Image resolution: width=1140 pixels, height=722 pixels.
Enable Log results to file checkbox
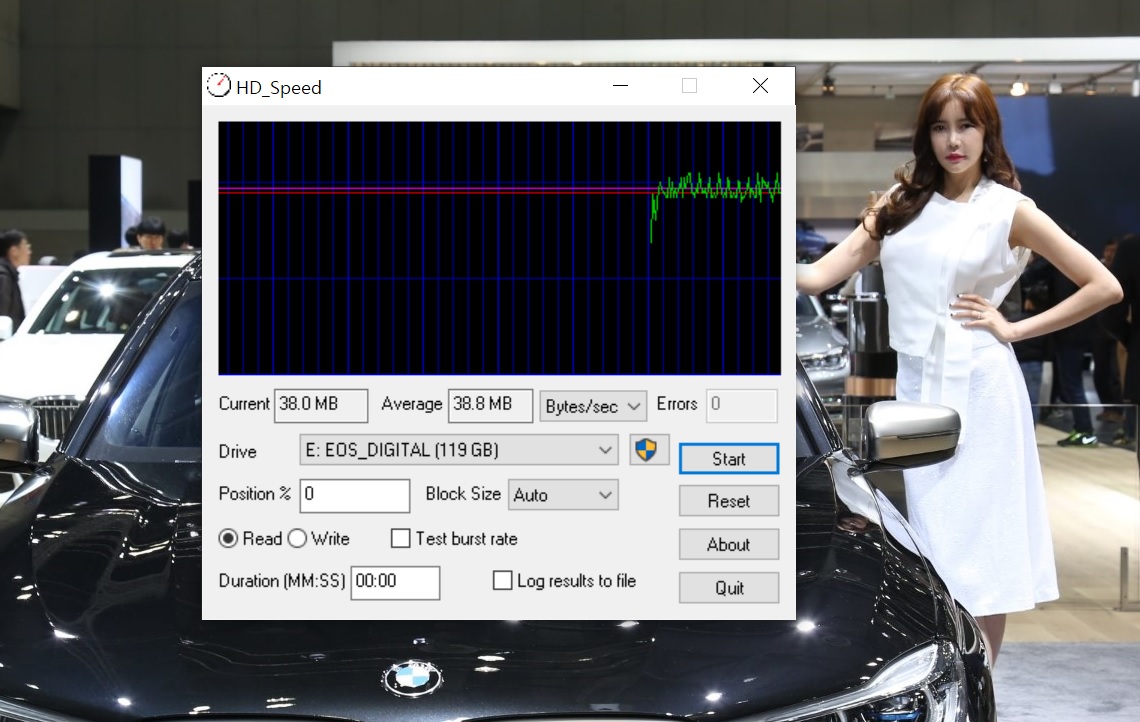[502, 580]
